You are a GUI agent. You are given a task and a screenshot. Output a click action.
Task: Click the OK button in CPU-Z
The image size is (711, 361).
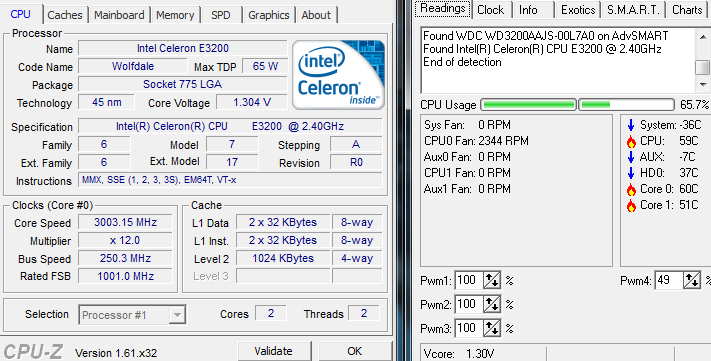pos(355,351)
